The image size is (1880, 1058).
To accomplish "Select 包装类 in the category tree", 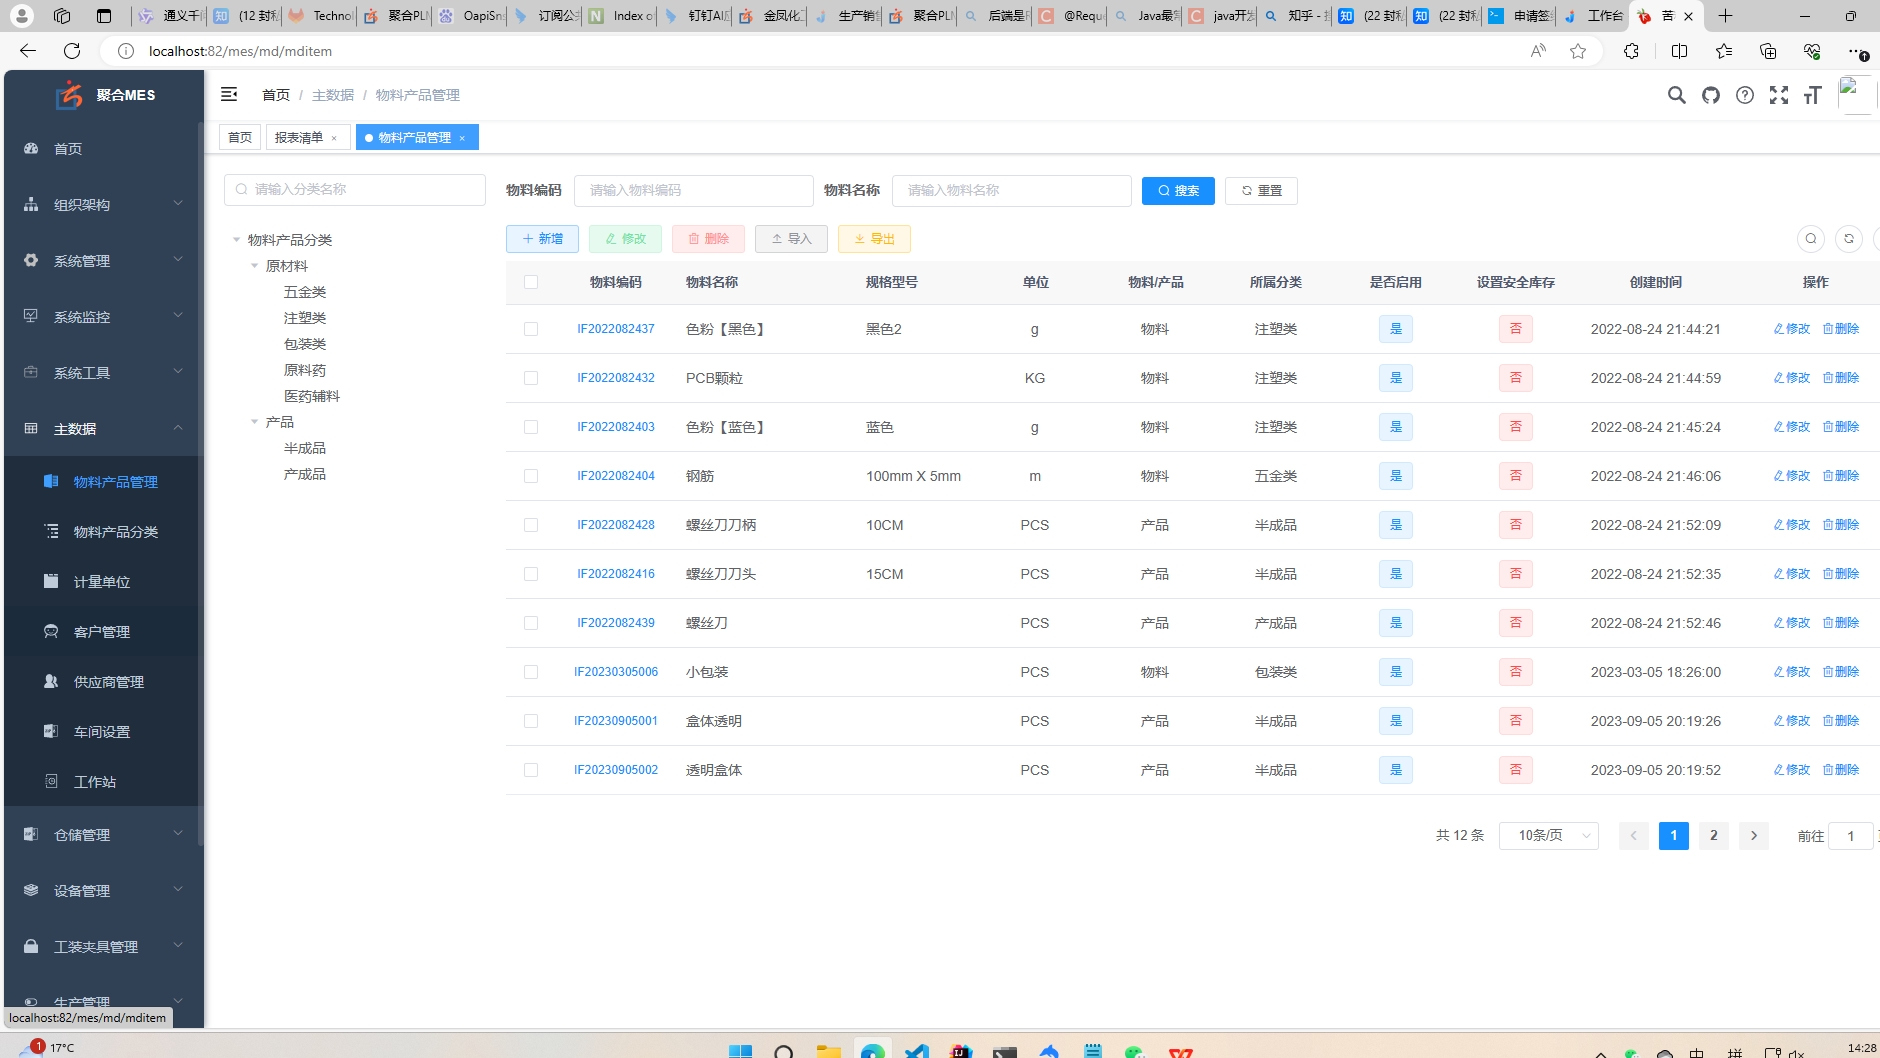I will [x=305, y=344].
